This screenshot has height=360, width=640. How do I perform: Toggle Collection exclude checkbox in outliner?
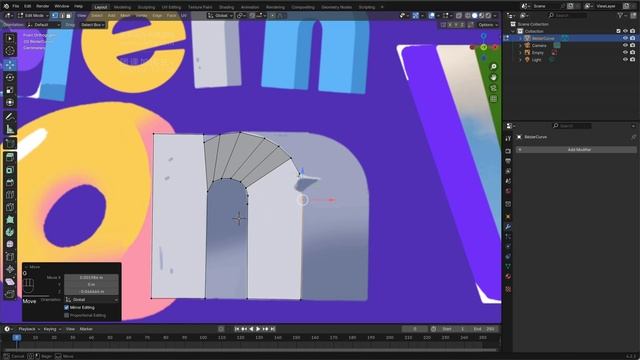[618, 31]
